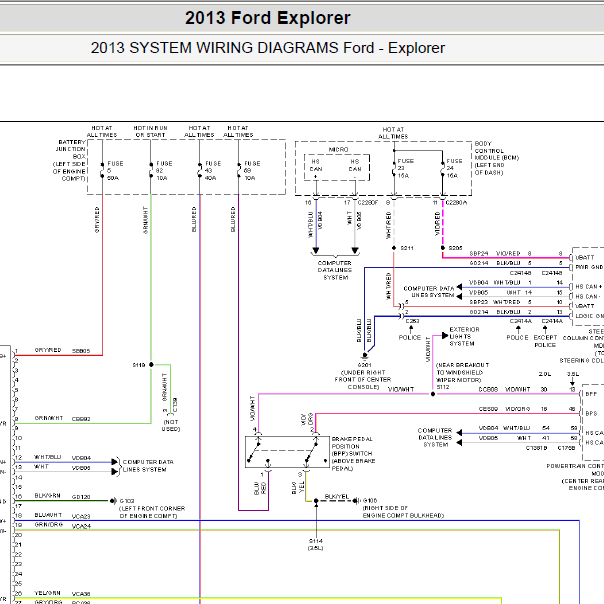Click circuit label "VCA24" on the GRN/ORG wire
The width and height of the screenshot is (604, 604).
click(81, 526)
